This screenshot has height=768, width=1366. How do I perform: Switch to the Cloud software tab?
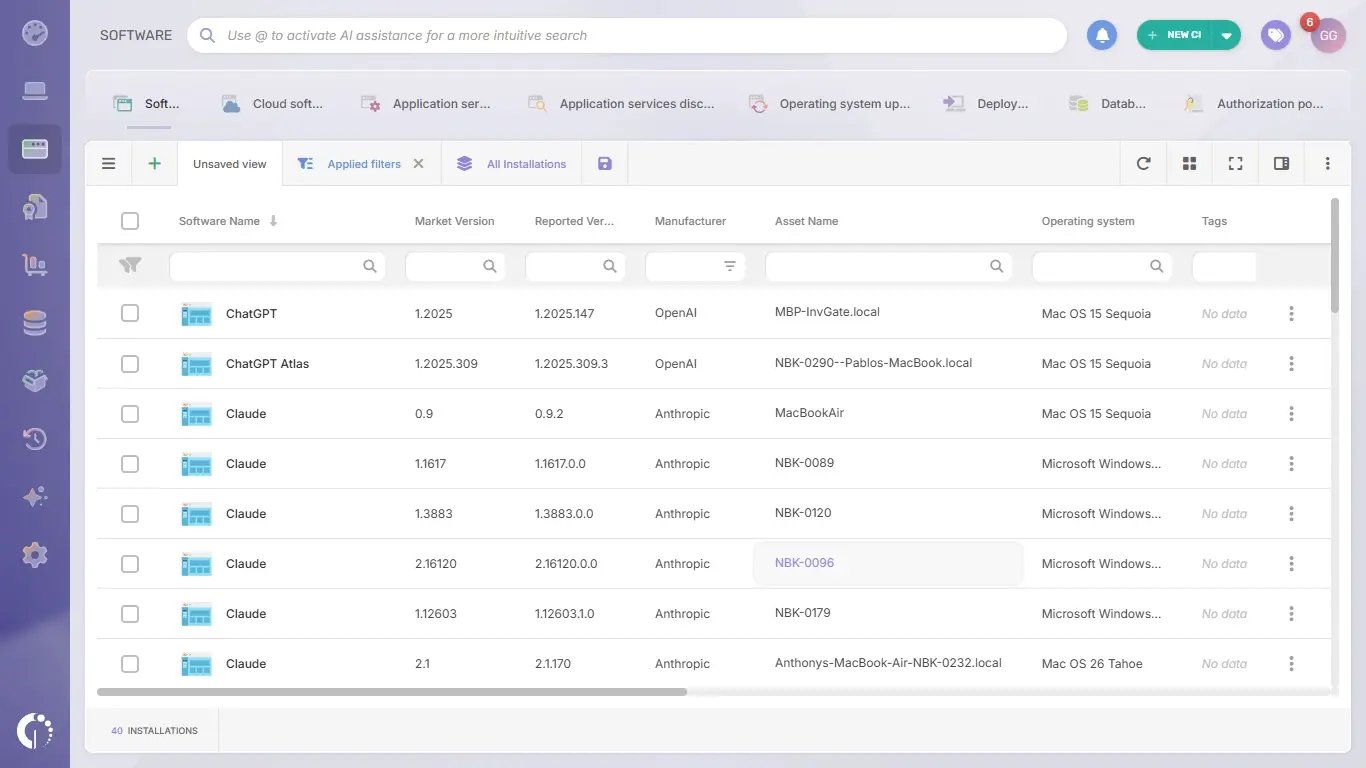pyautogui.click(x=272, y=104)
